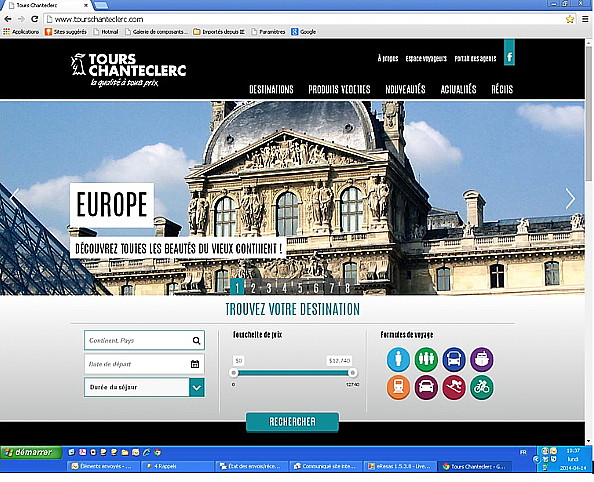Open the calendar icon for departure date
This screenshot has height=482, width=594.
coord(195,364)
